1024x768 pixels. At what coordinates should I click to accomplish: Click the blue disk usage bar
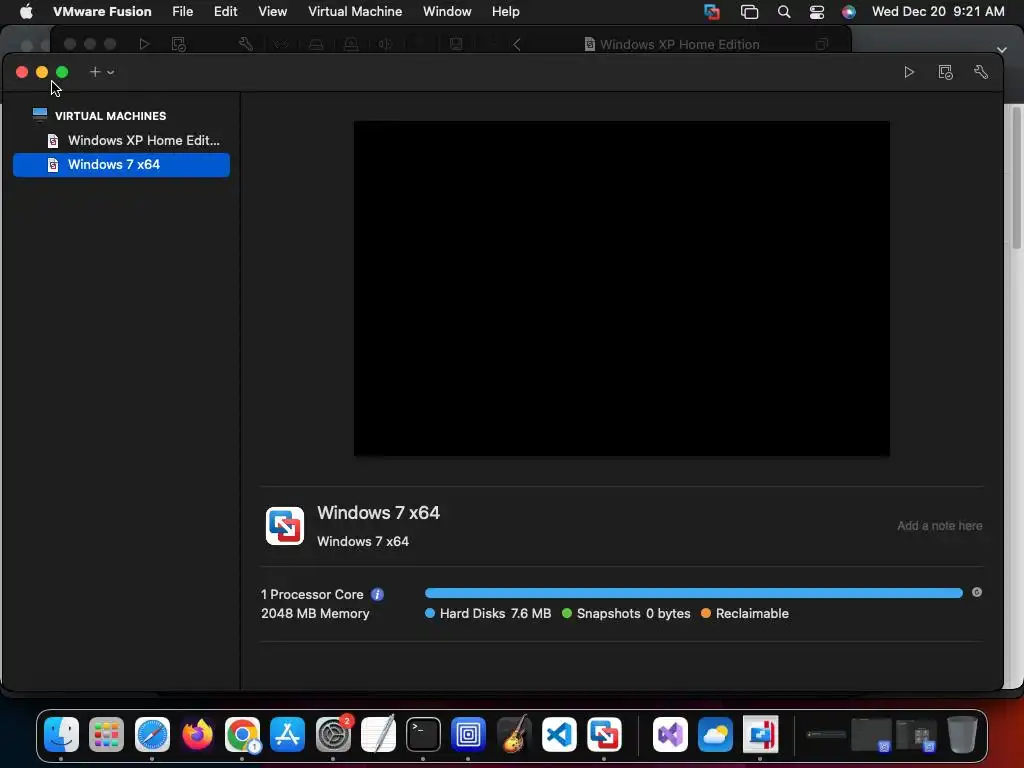pos(694,593)
